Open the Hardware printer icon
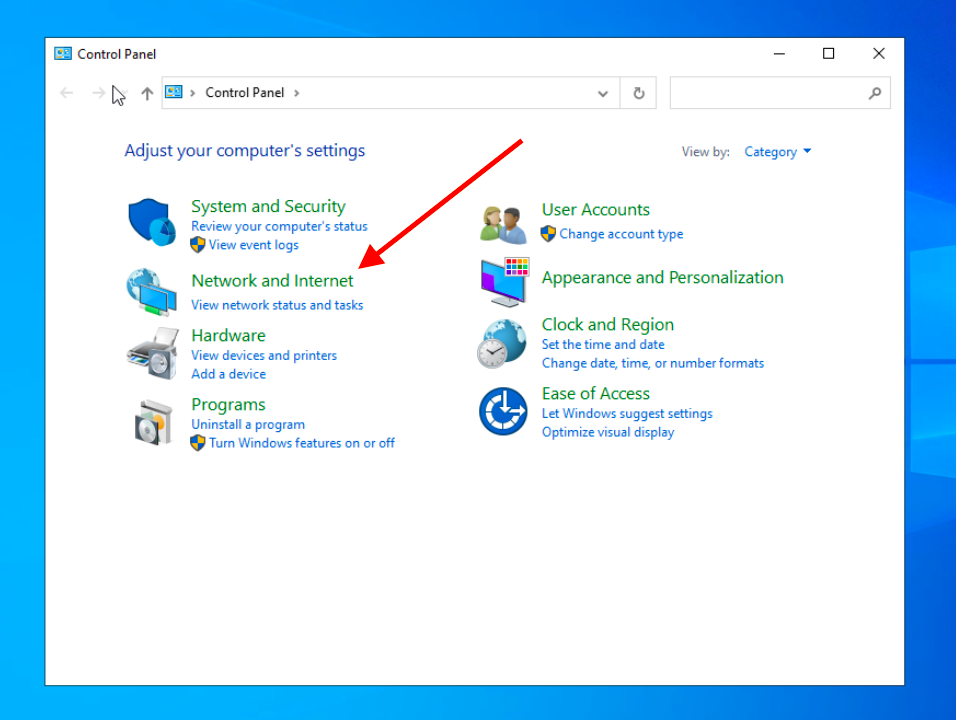 click(152, 354)
